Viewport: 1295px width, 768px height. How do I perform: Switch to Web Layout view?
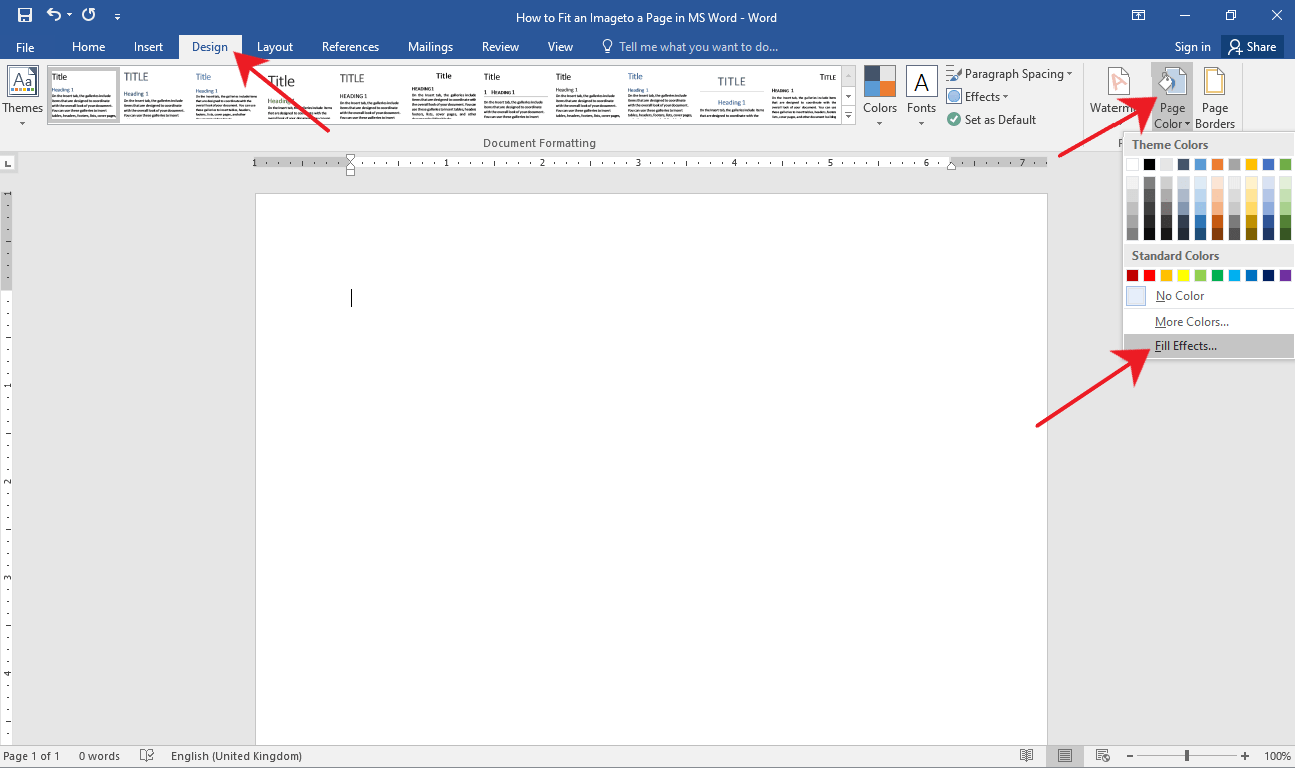[1102, 755]
